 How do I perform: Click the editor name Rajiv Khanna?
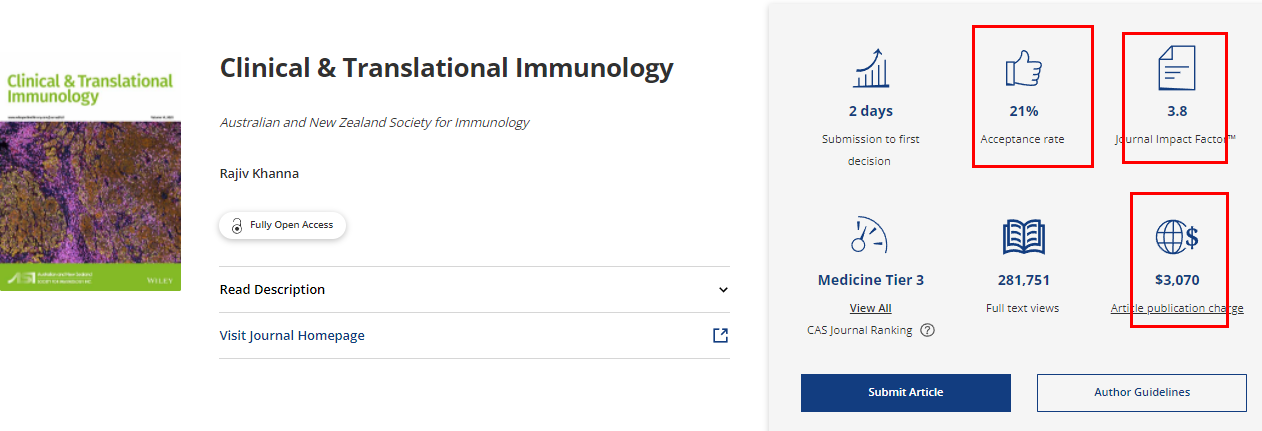259,173
